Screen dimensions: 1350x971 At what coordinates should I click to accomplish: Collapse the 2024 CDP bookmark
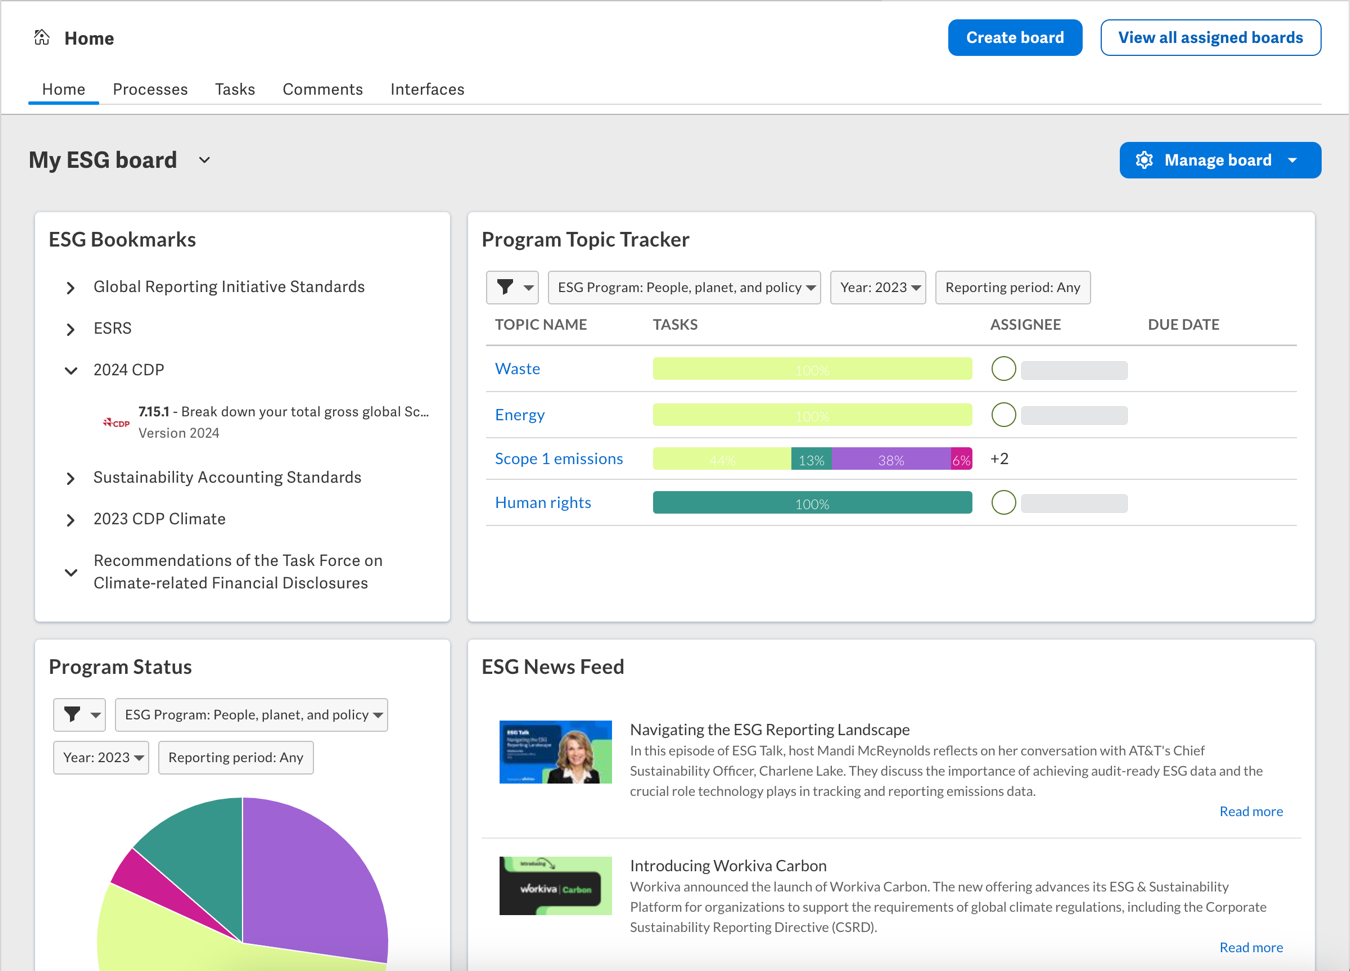click(x=71, y=370)
